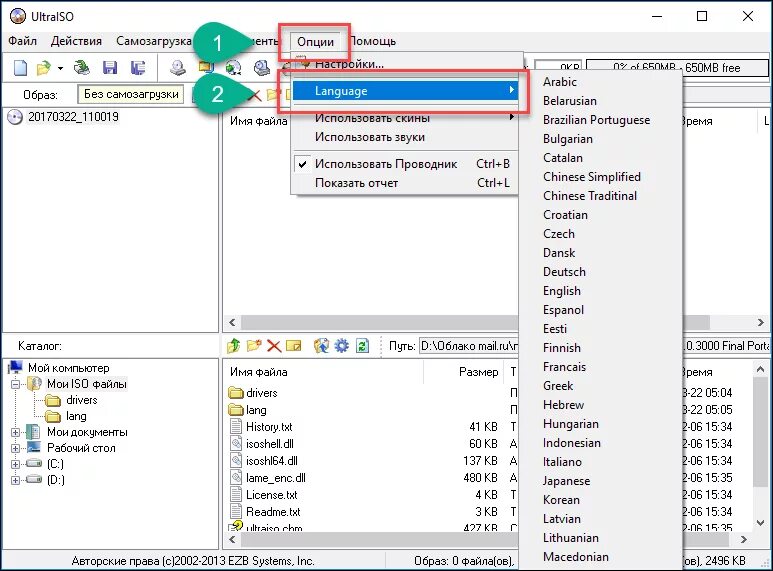Image resolution: width=773 pixels, height=571 pixels.
Task: Click the blue gear icon in catalog toolbar
Action: (x=341, y=346)
